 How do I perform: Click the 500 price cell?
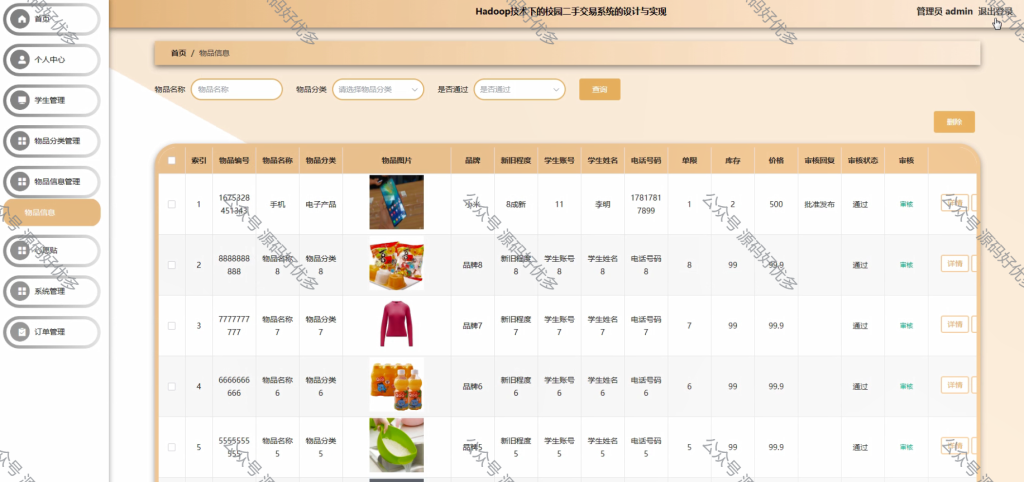[x=776, y=204]
